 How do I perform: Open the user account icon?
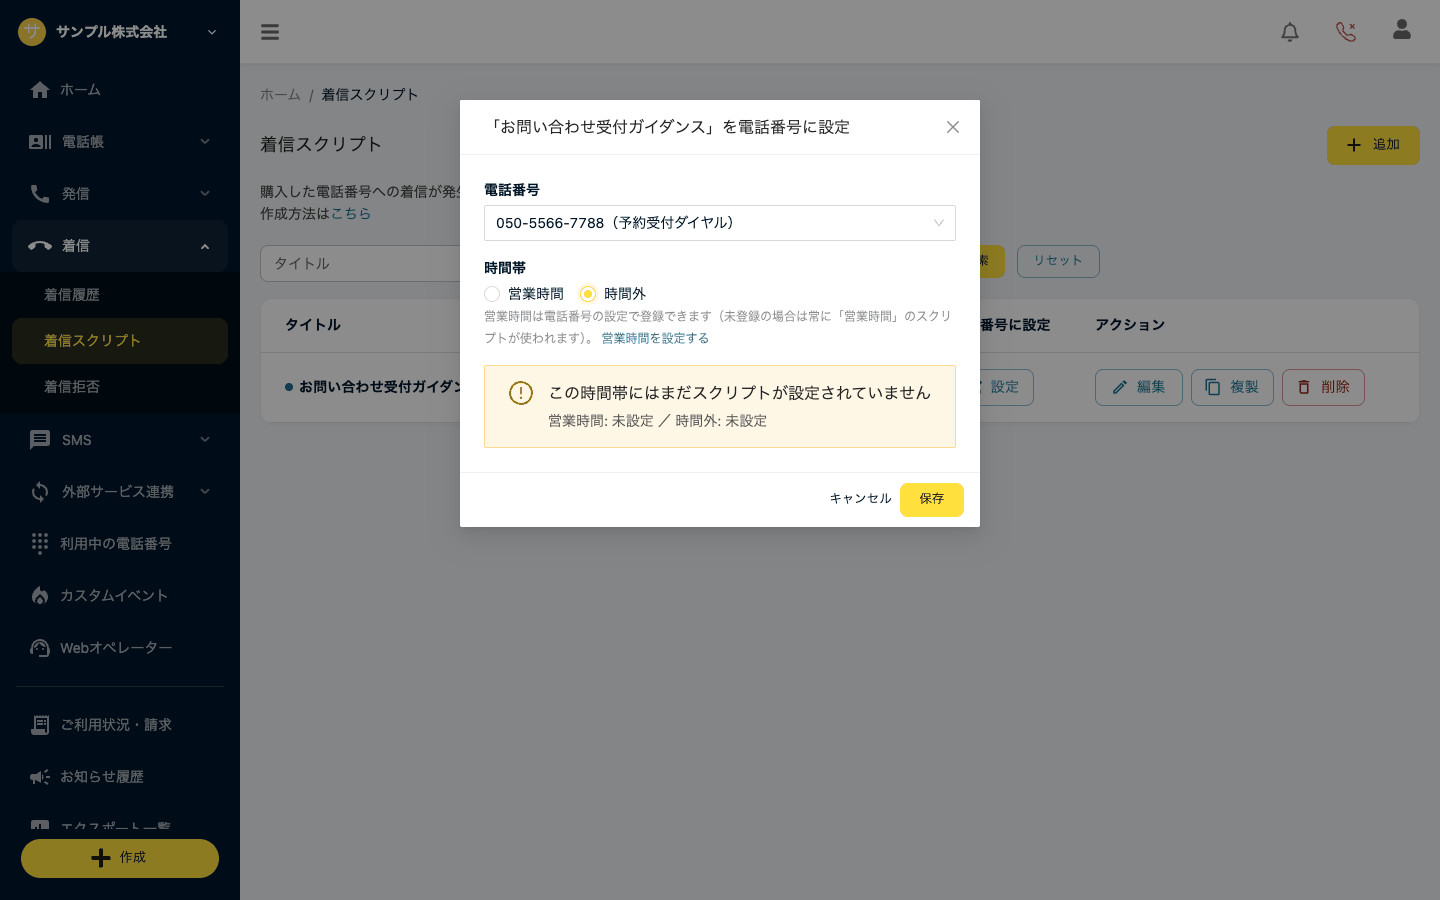click(1402, 30)
